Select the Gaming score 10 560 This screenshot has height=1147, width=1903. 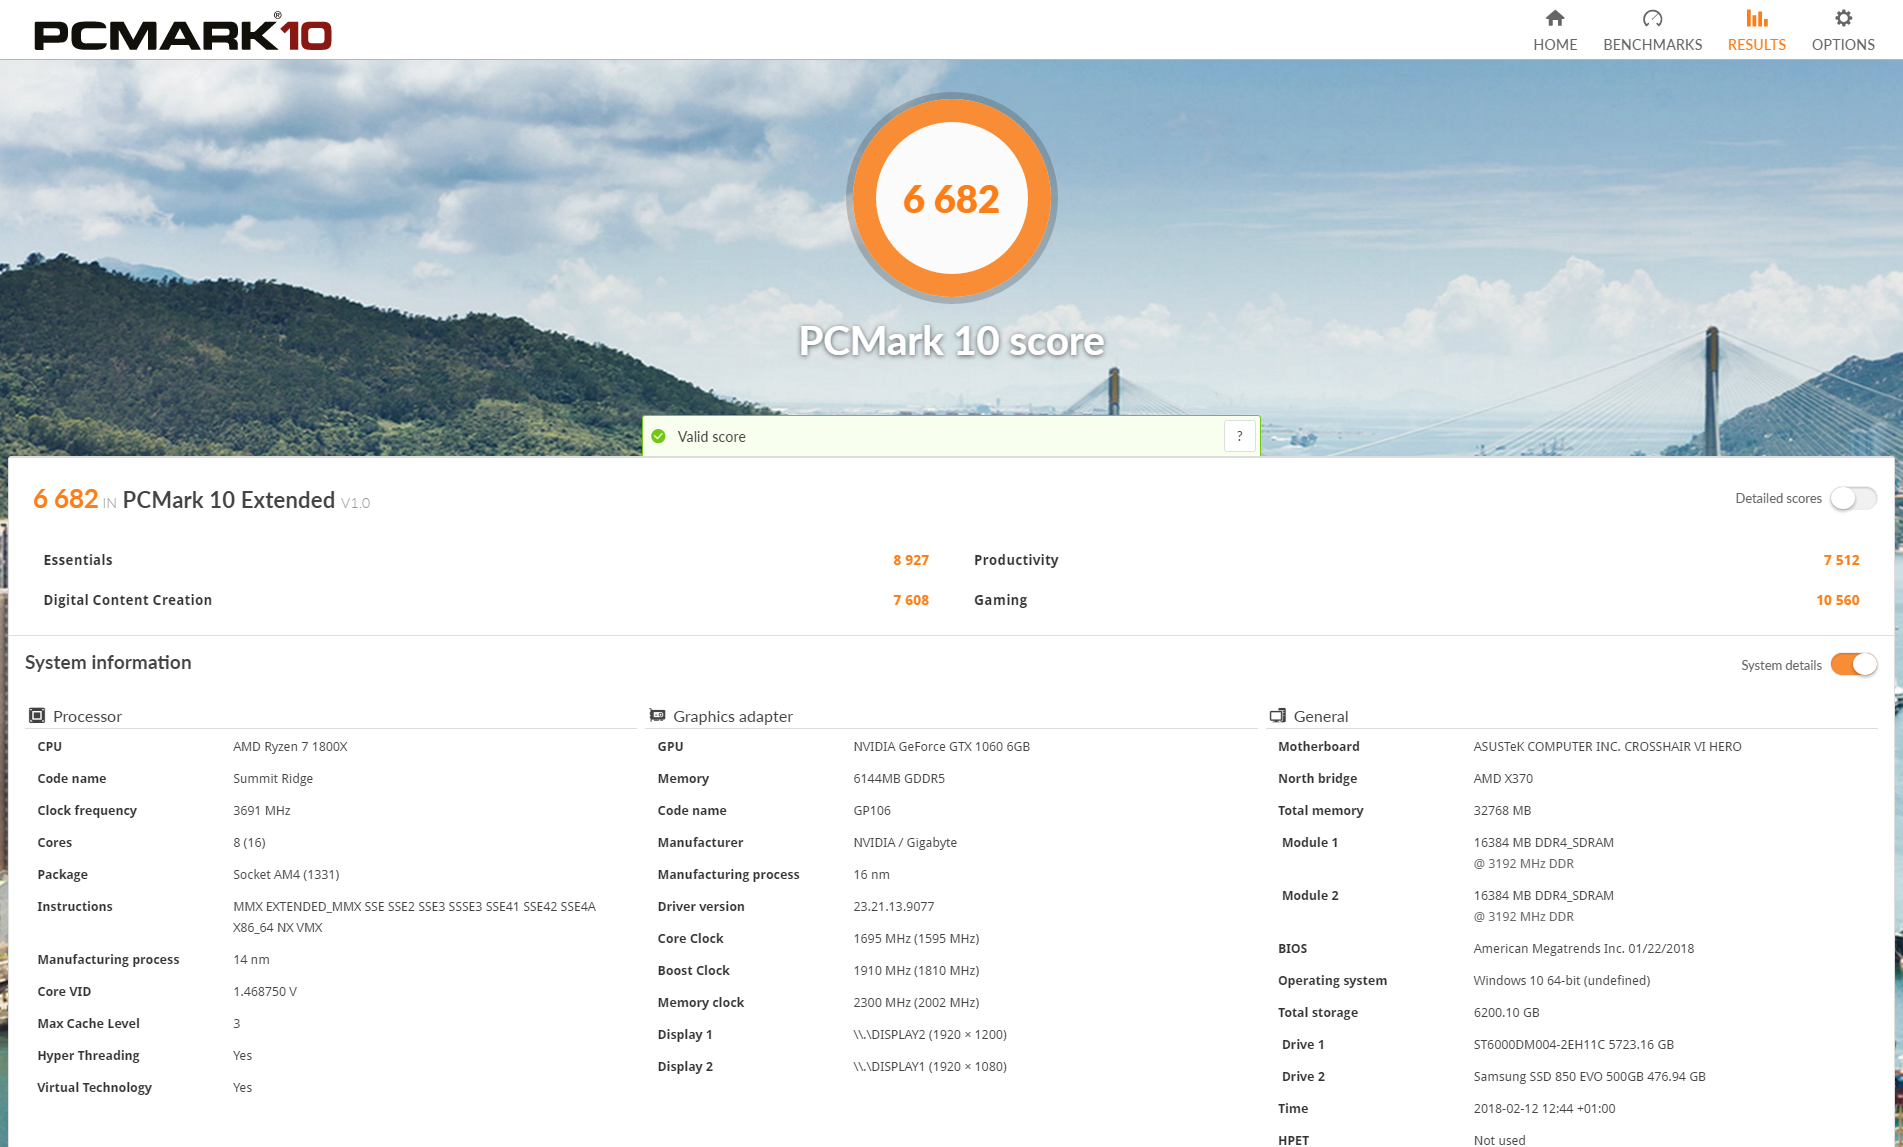1837,600
